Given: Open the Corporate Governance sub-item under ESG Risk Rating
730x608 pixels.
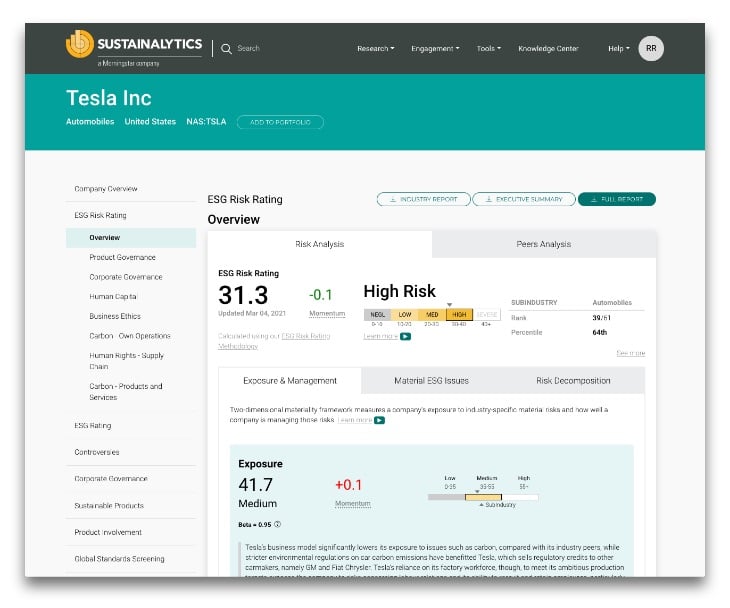Looking at the screenshot, I should coord(126,277).
